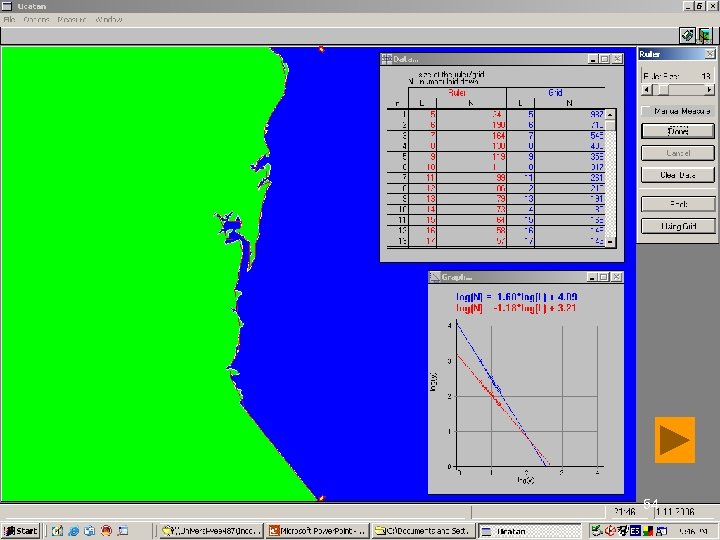720x540 pixels.
Task: Minimize the Data window
Action: (x=593, y=59)
